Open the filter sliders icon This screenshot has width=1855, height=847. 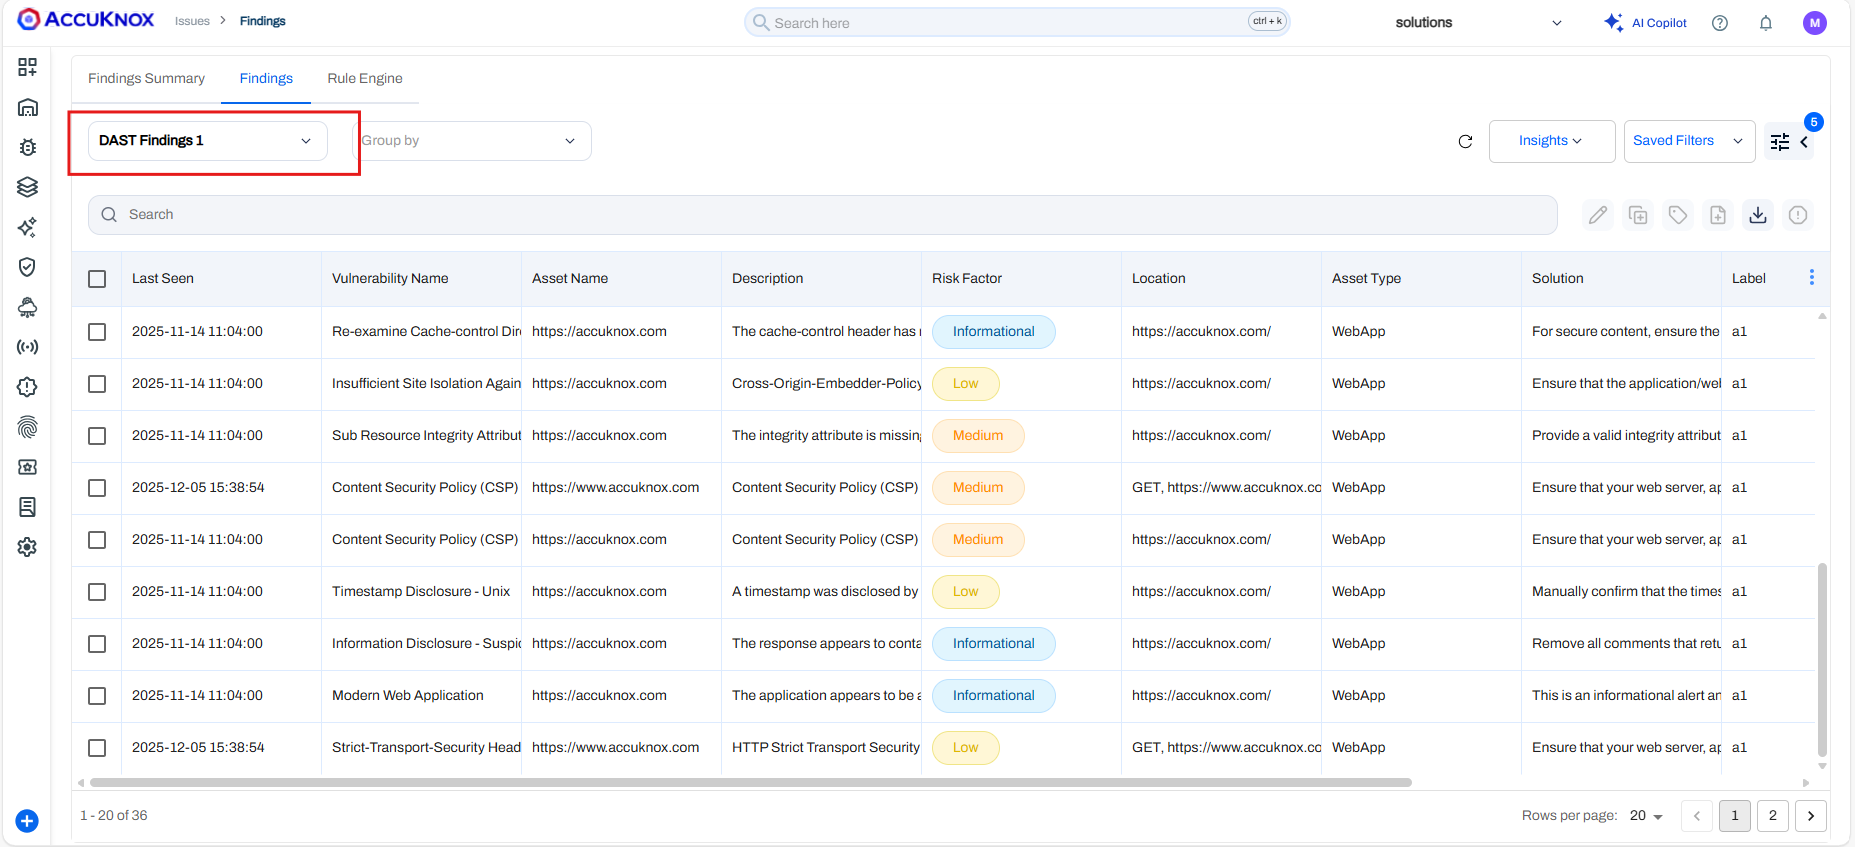[1780, 142]
